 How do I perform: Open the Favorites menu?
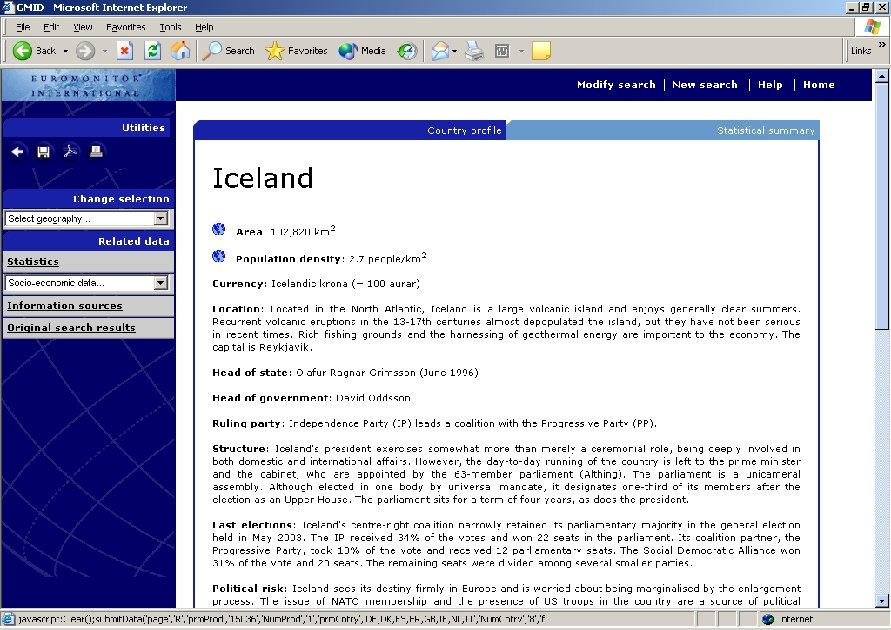(x=126, y=27)
